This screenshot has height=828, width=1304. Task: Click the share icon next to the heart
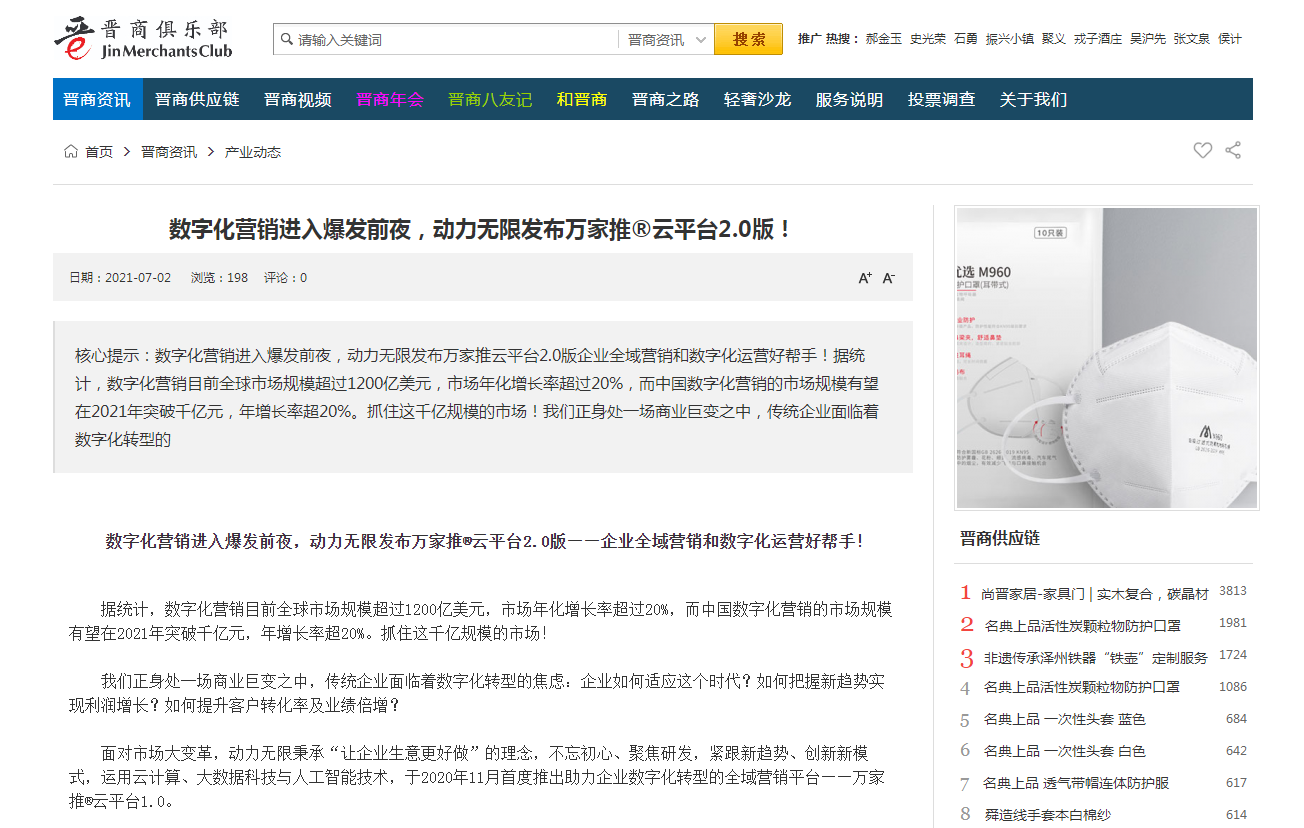[1233, 150]
